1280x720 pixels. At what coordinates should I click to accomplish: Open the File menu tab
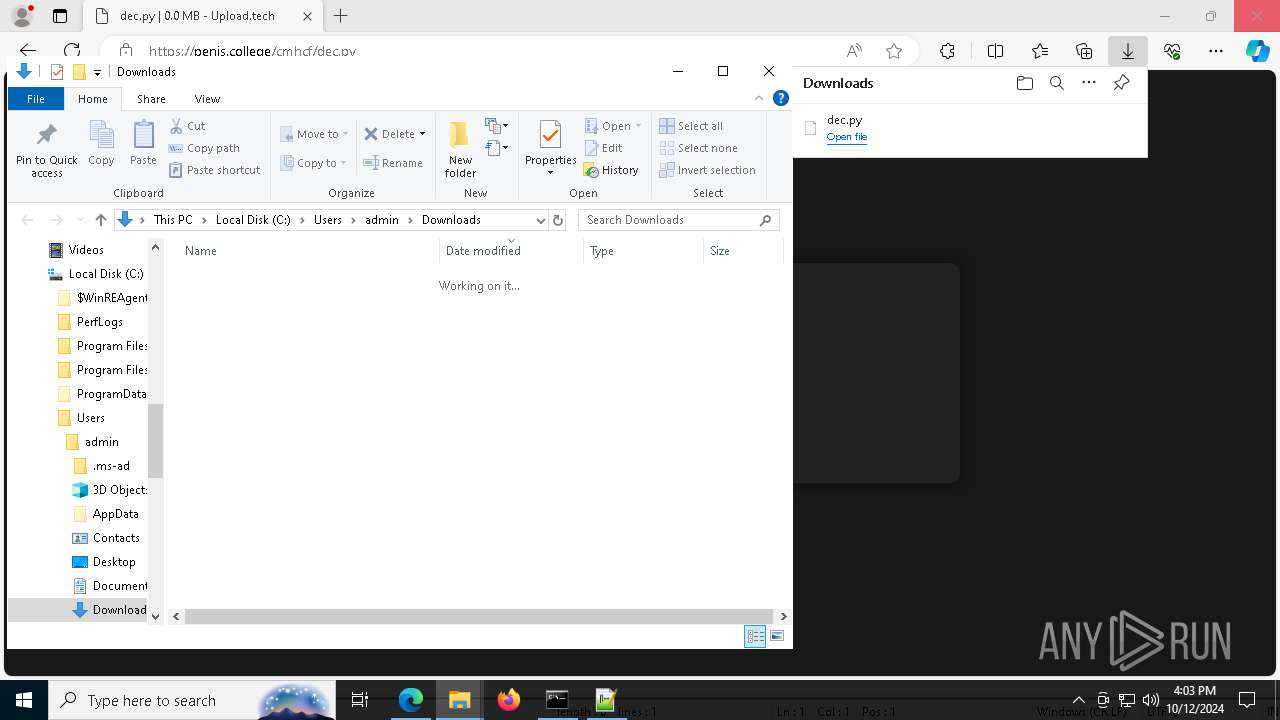coord(35,99)
